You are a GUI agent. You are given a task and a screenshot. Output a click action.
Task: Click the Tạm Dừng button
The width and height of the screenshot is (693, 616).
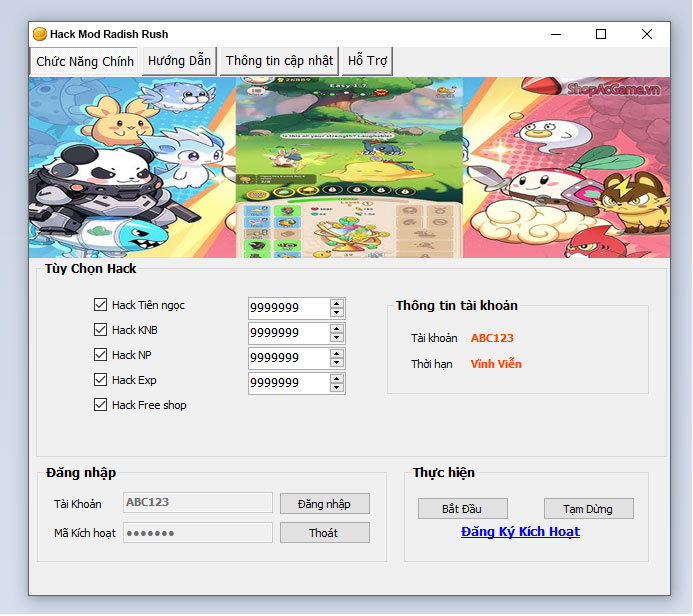coord(589,509)
